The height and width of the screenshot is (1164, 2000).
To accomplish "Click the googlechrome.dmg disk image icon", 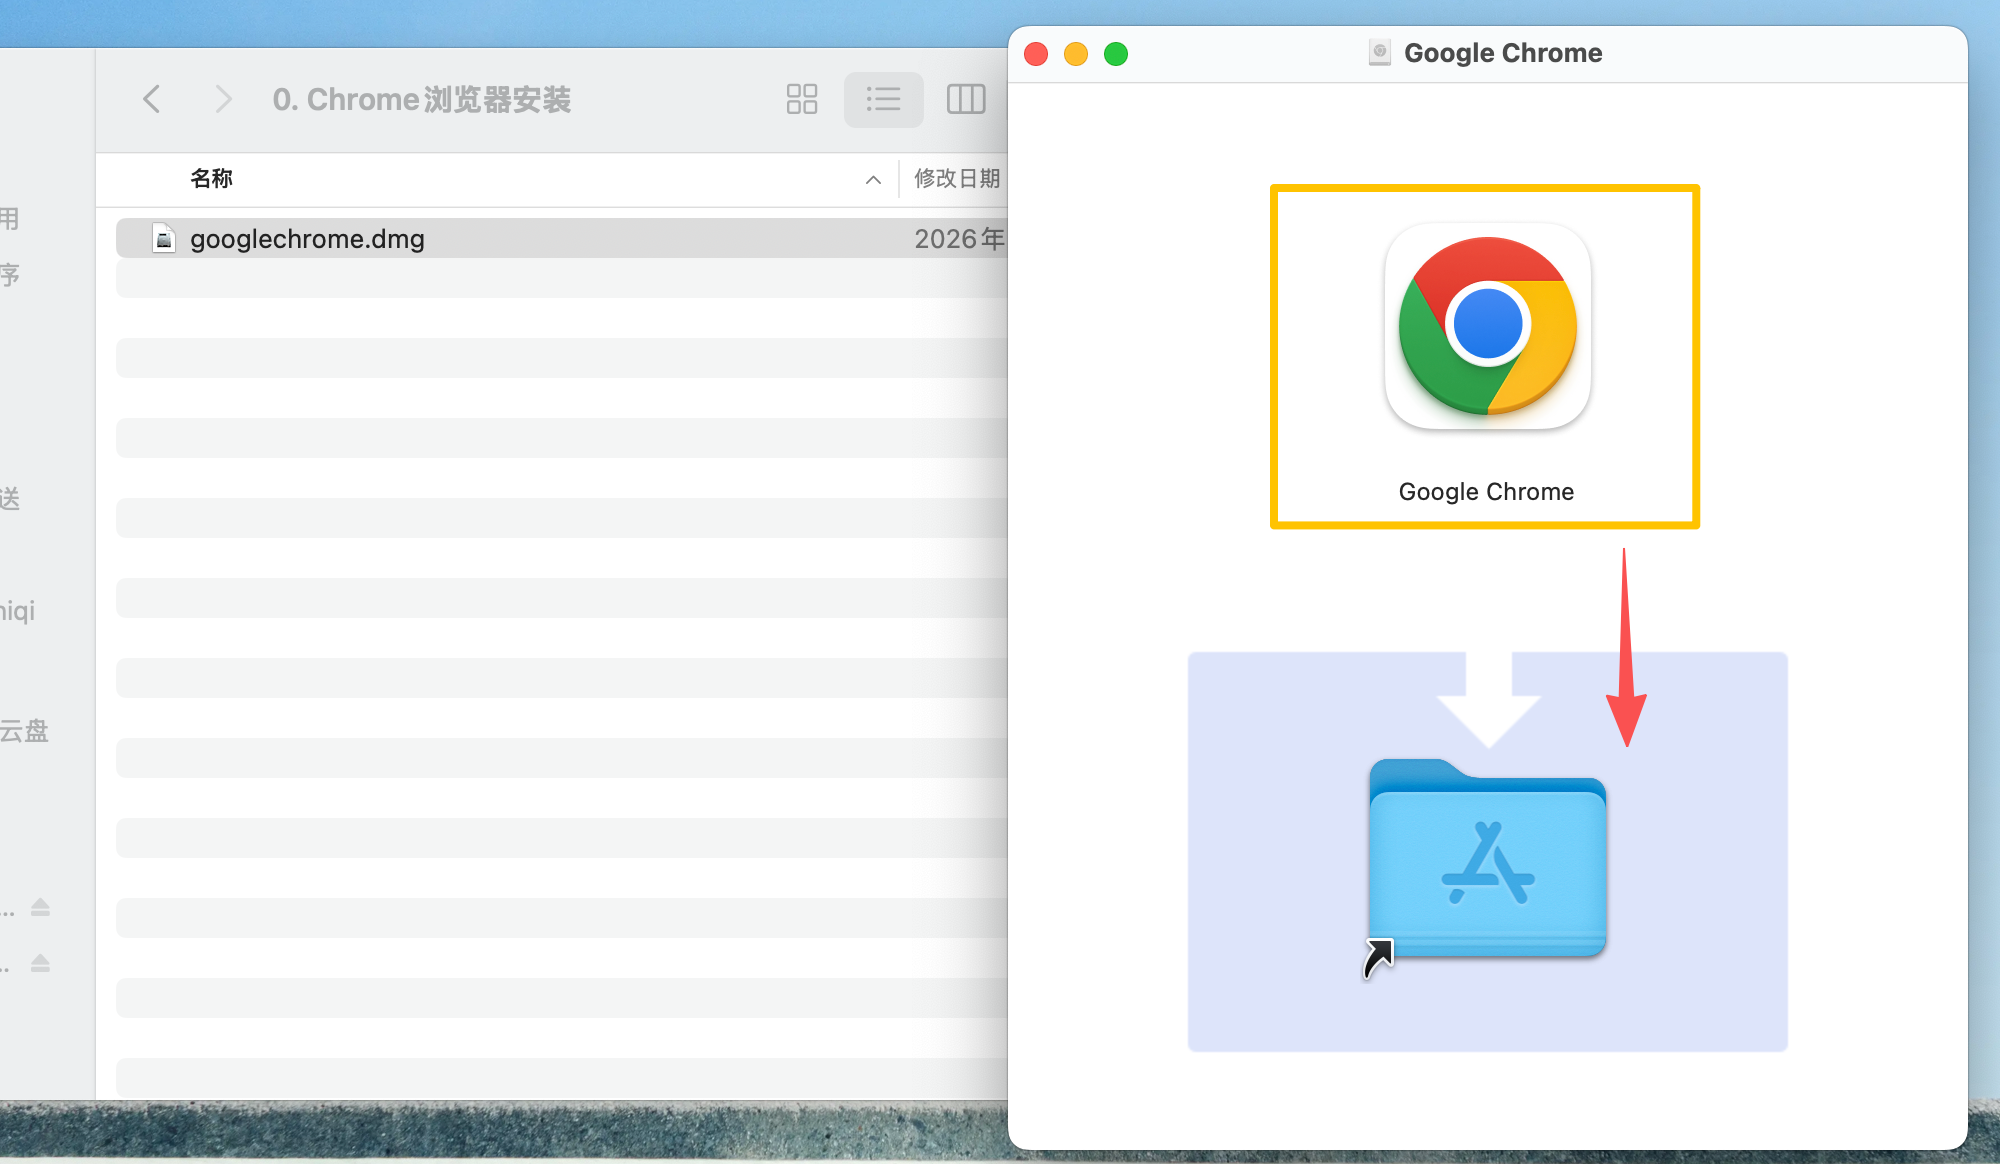I will pos(164,239).
